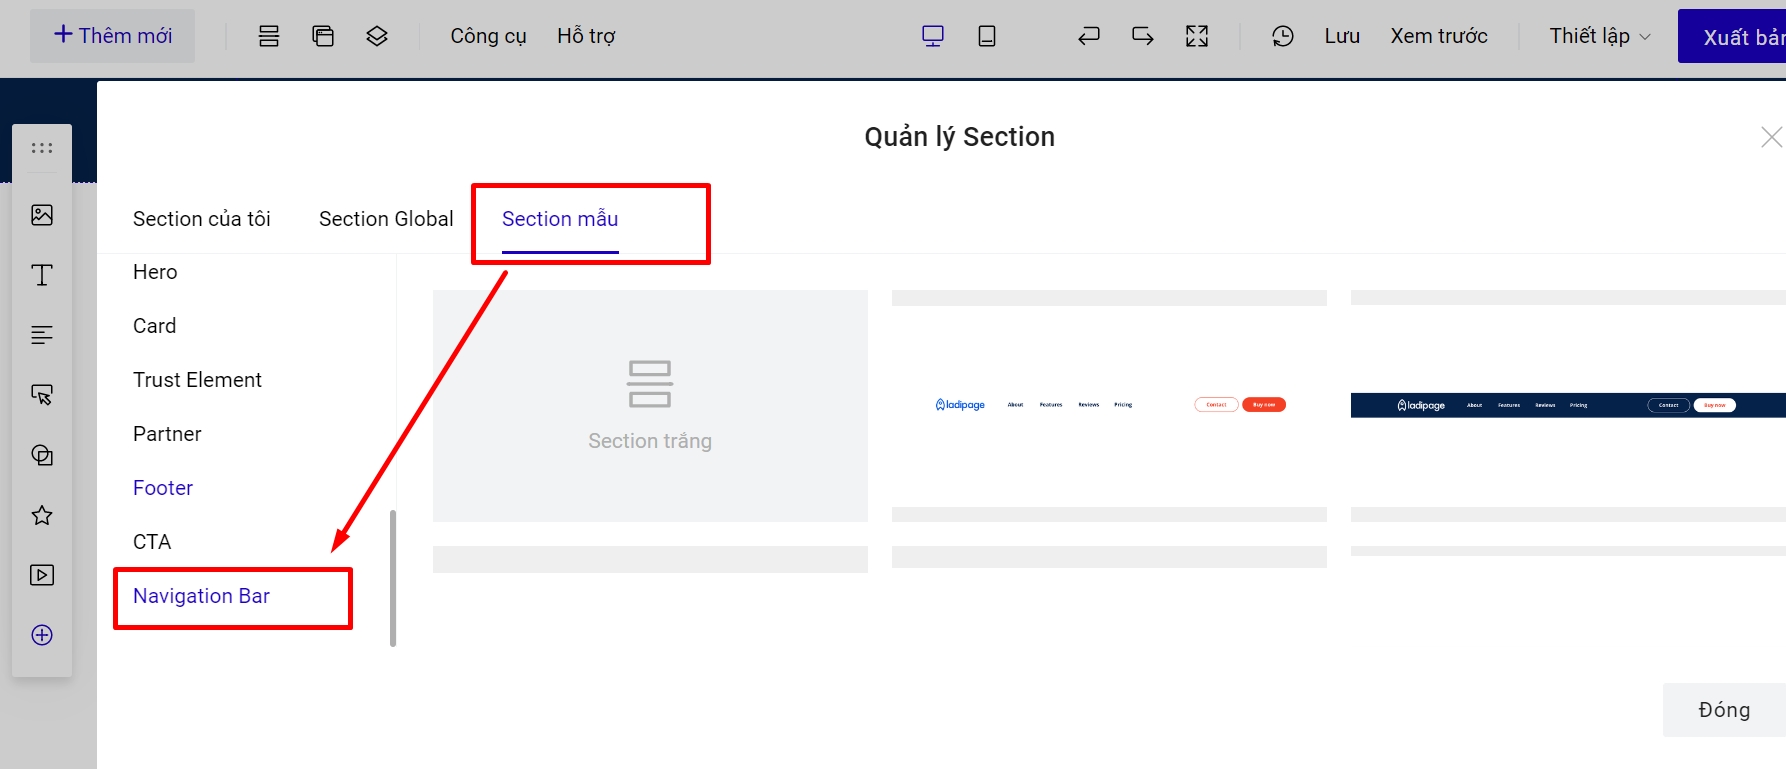Click the category list scrollbar
Viewport: 1786px width, 769px height.
pos(393,578)
